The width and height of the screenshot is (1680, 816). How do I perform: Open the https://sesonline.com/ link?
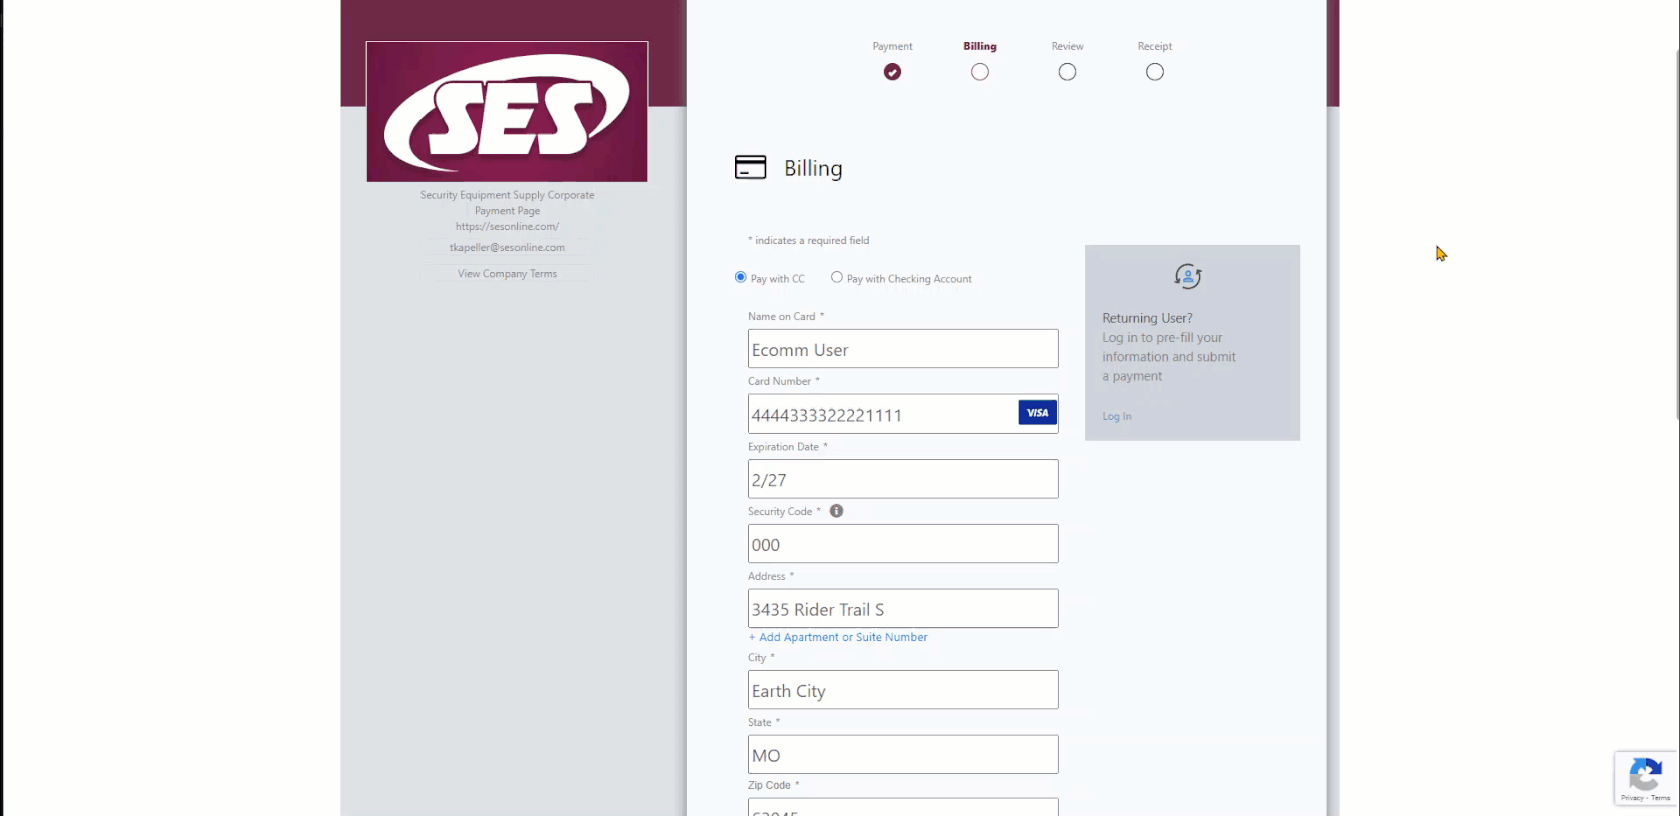click(507, 226)
